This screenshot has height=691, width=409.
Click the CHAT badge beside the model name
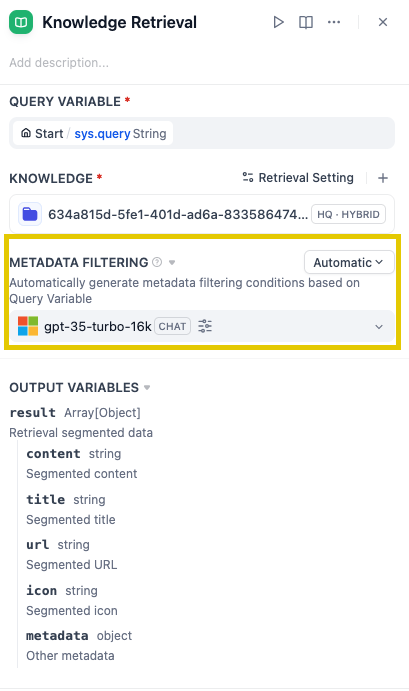coord(172,326)
